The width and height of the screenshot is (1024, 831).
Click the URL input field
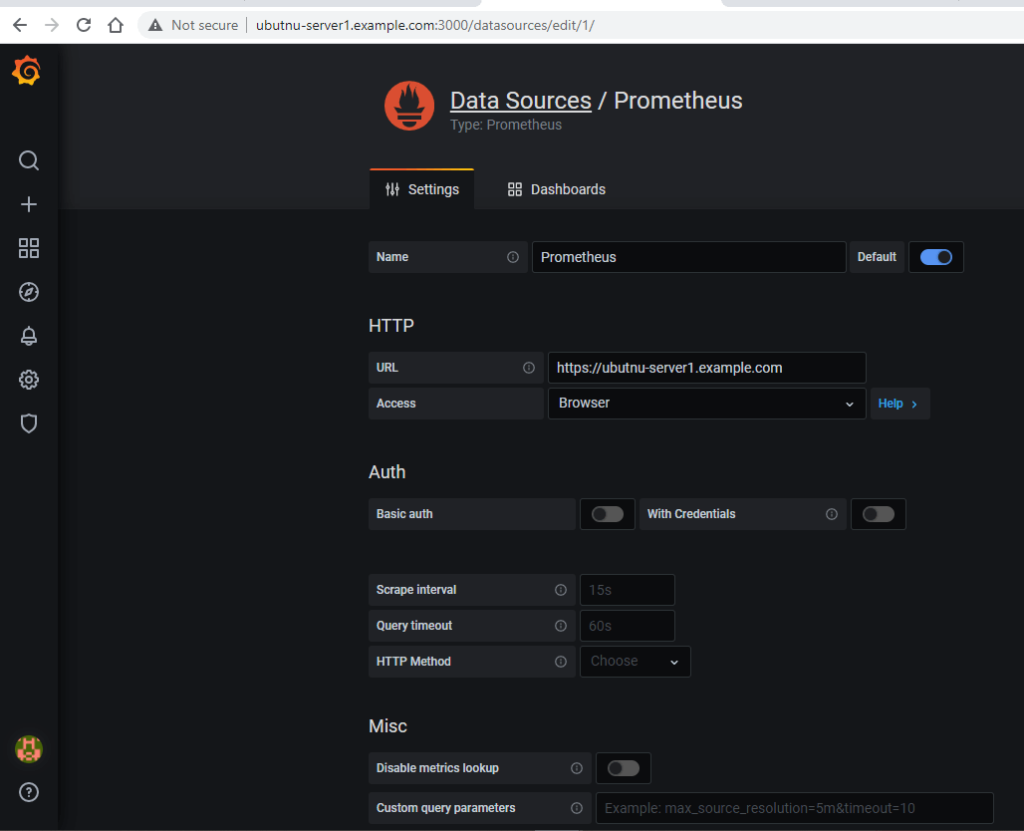click(x=707, y=368)
